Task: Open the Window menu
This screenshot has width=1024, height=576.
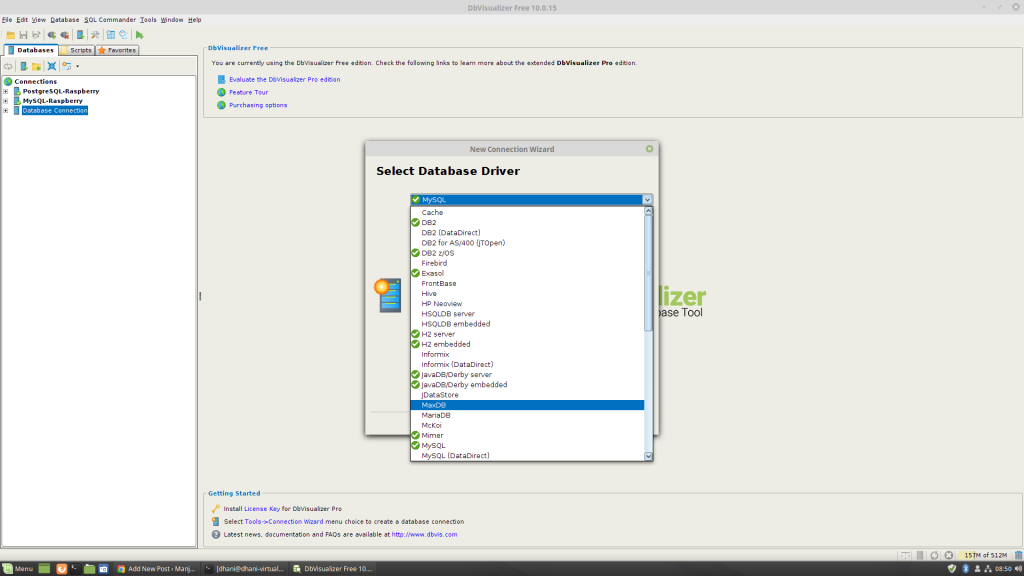Action: [x=172, y=20]
